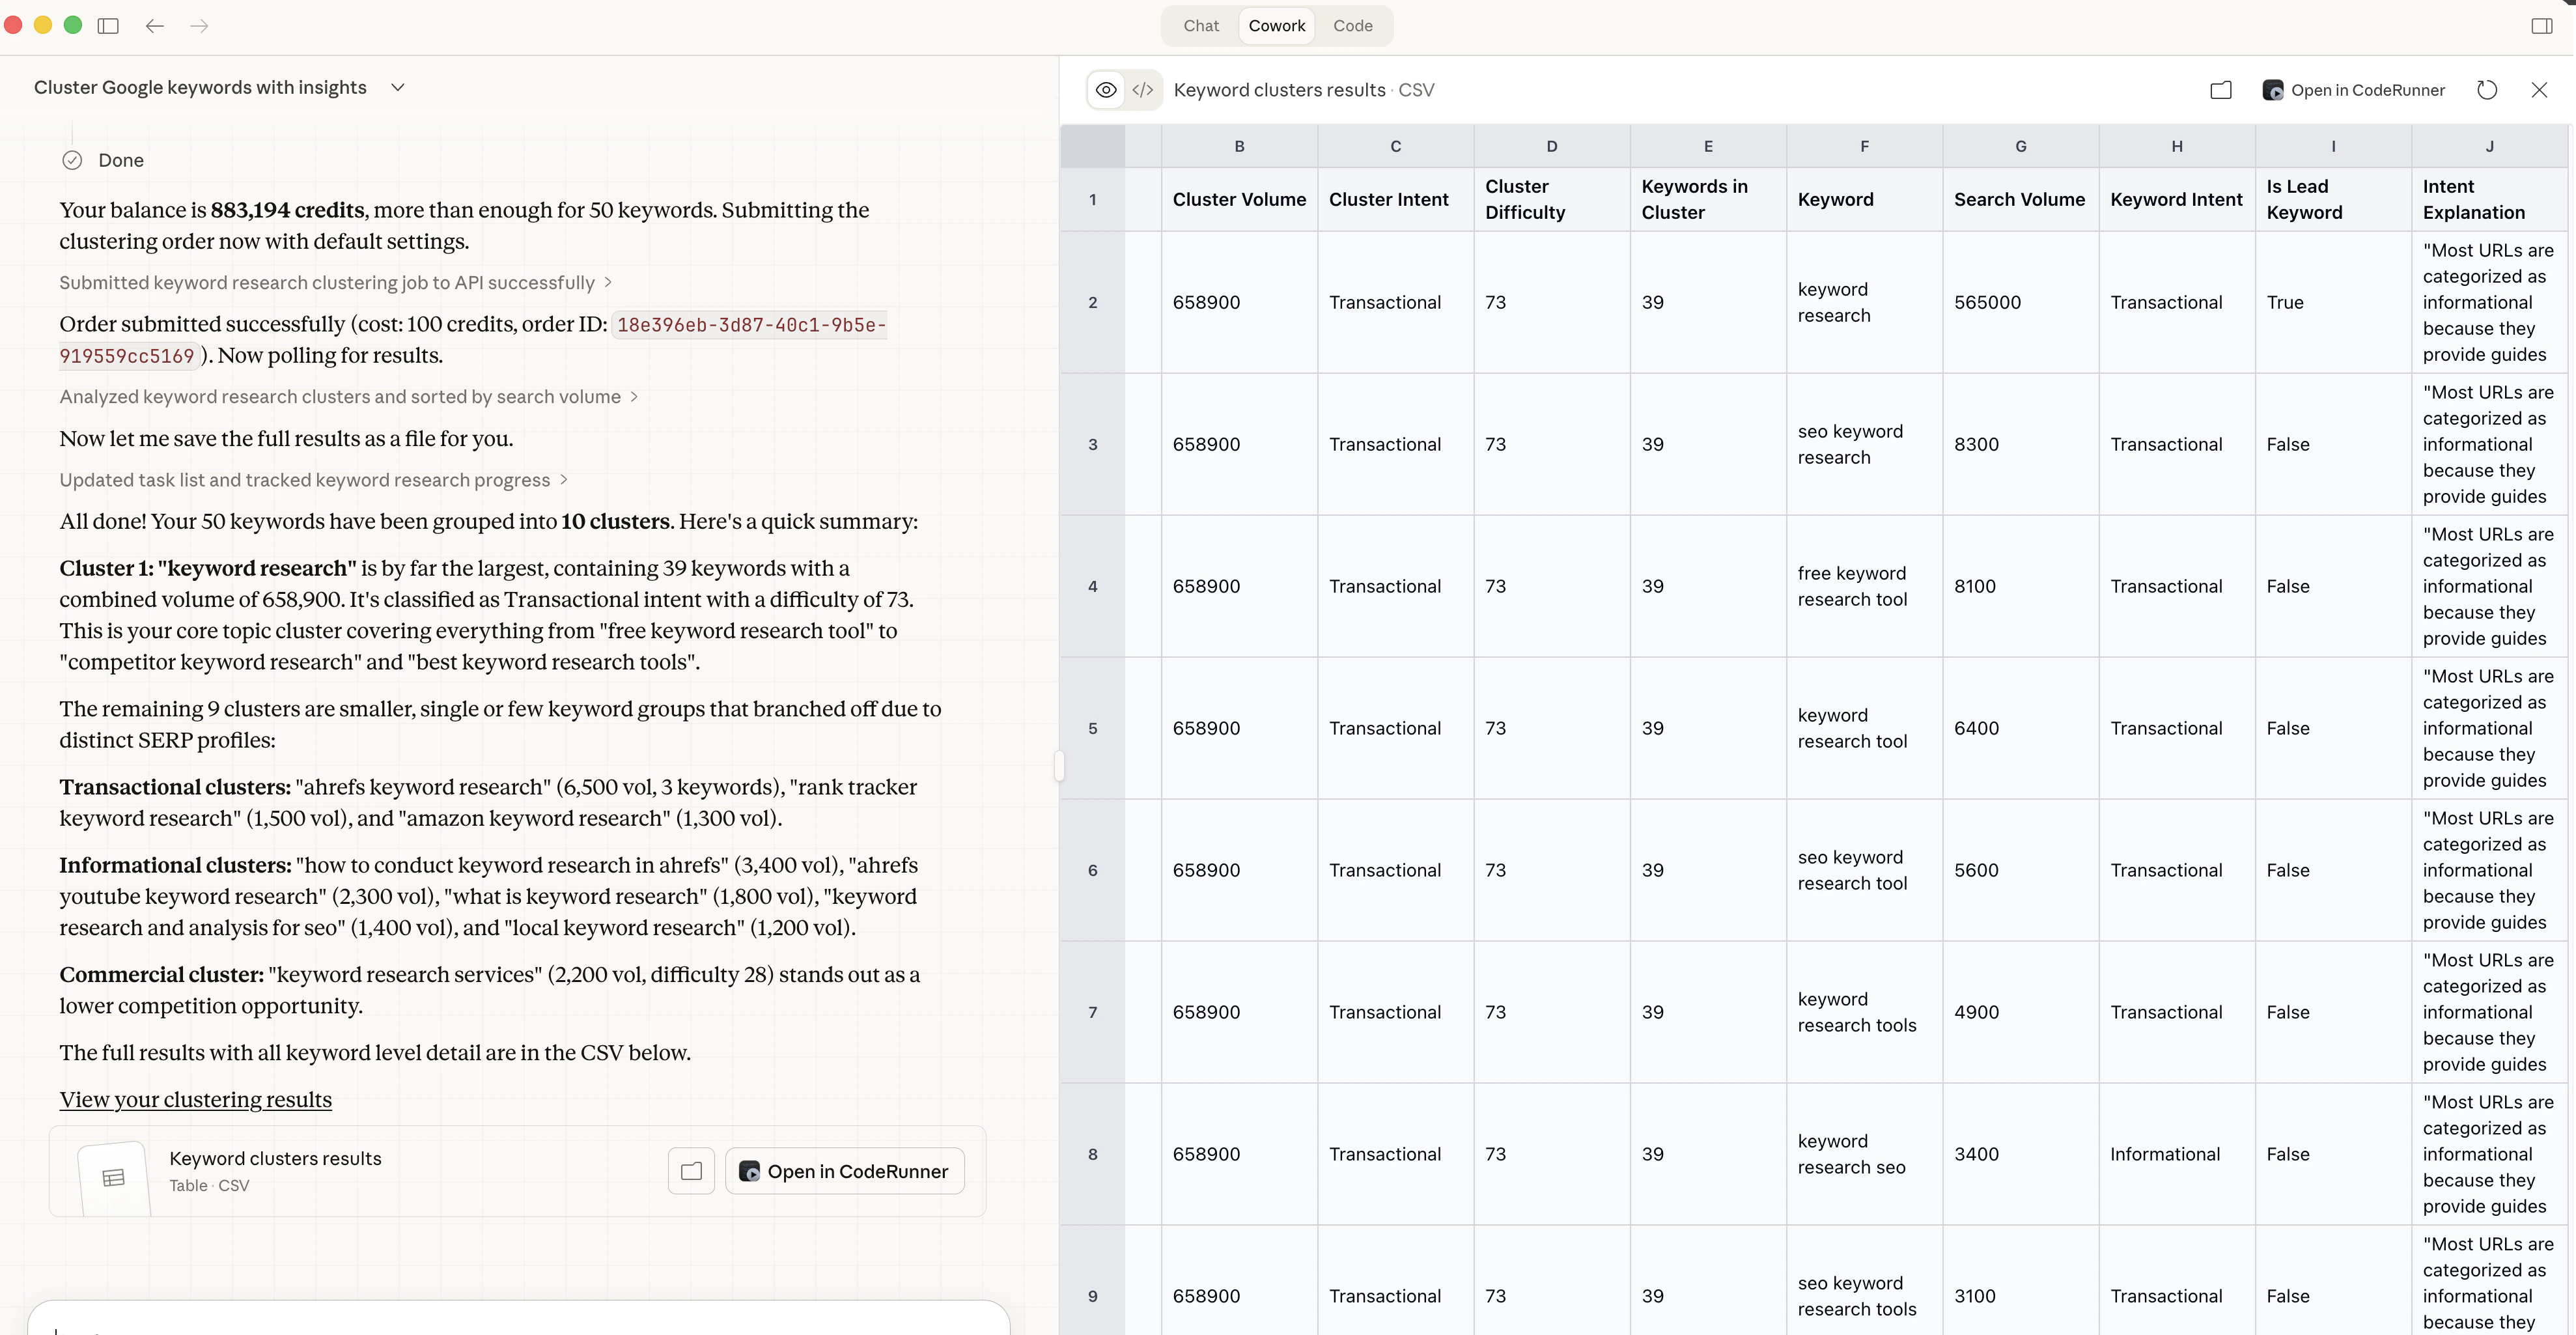Switch to the Chat tab
2576x1335 pixels.
click(x=1200, y=26)
